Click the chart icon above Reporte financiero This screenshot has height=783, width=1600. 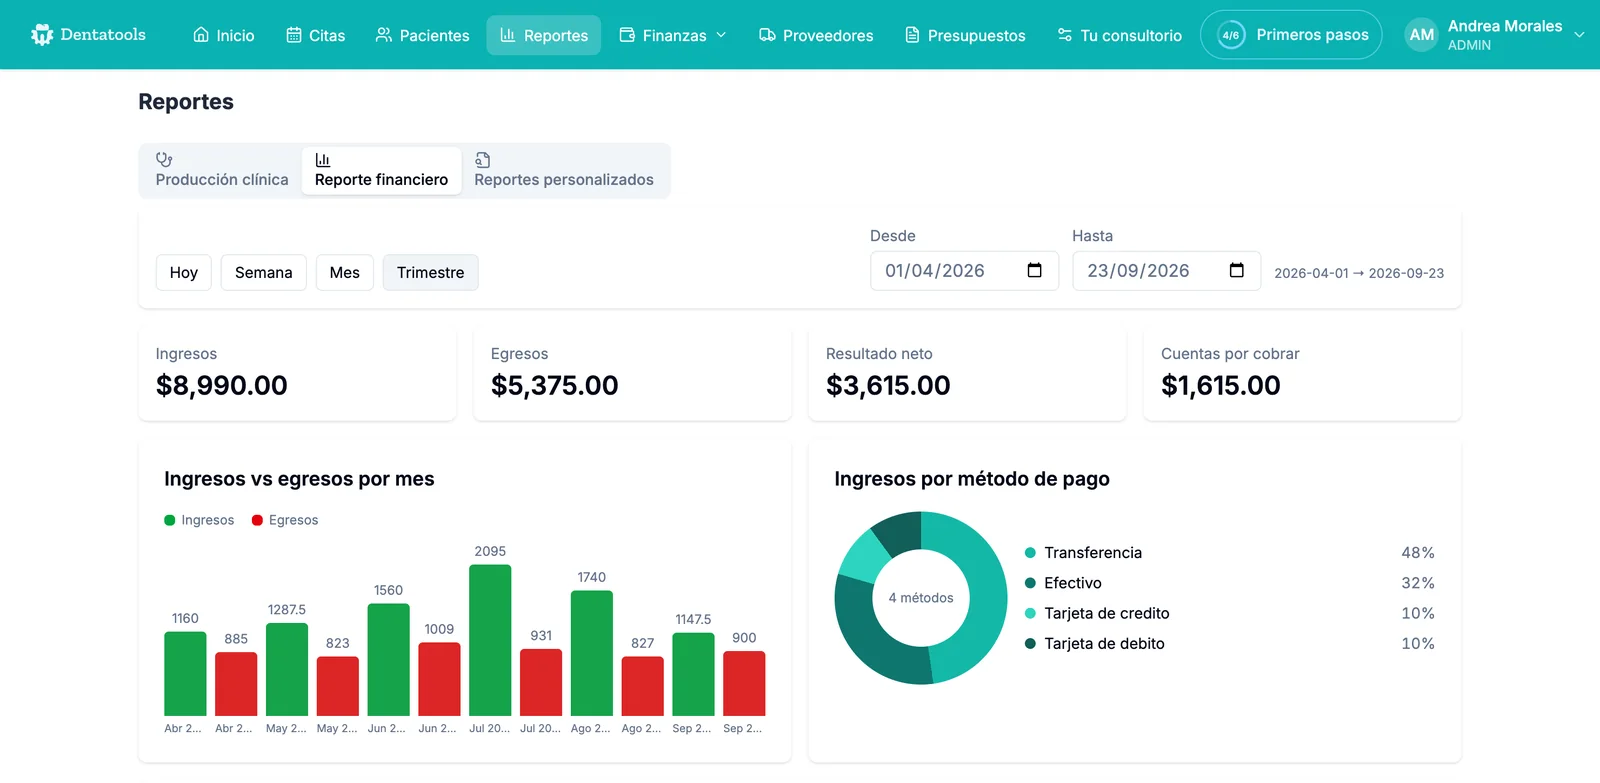click(323, 160)
